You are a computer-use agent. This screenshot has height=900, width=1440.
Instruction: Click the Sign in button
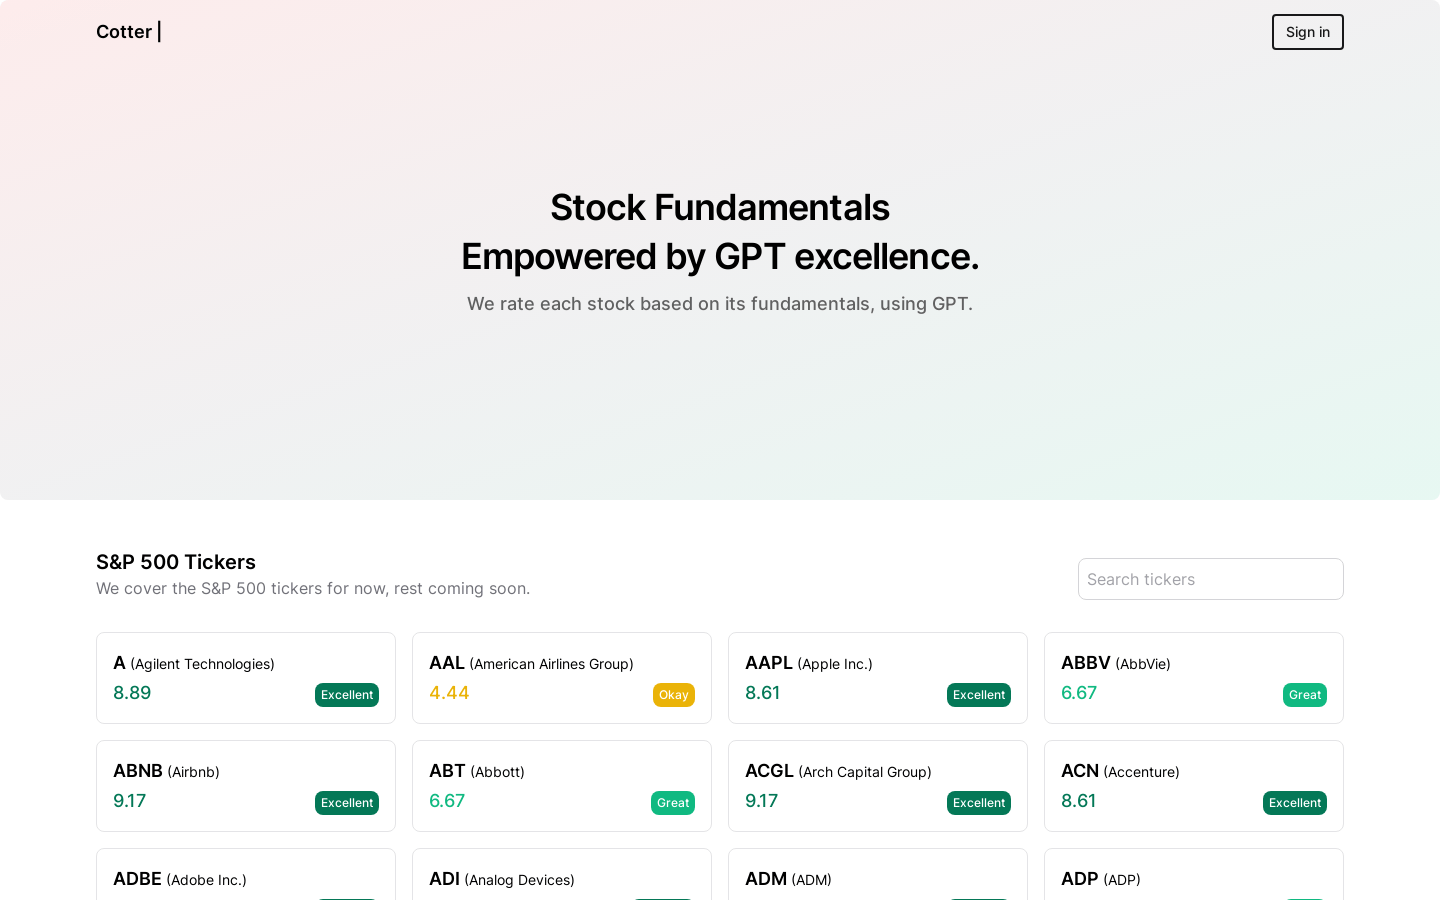(1307, 32)
